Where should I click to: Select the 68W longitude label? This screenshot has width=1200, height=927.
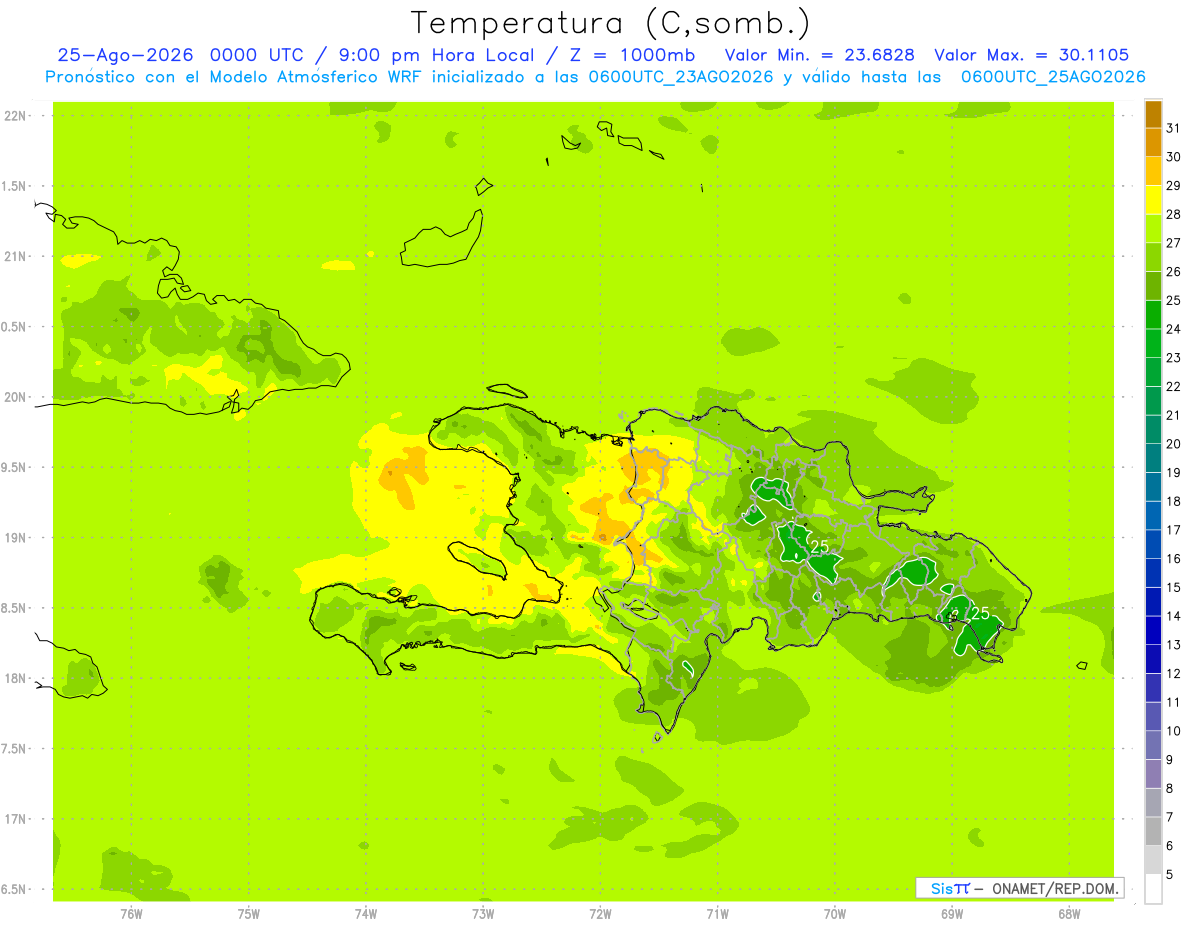(1069, 914)
